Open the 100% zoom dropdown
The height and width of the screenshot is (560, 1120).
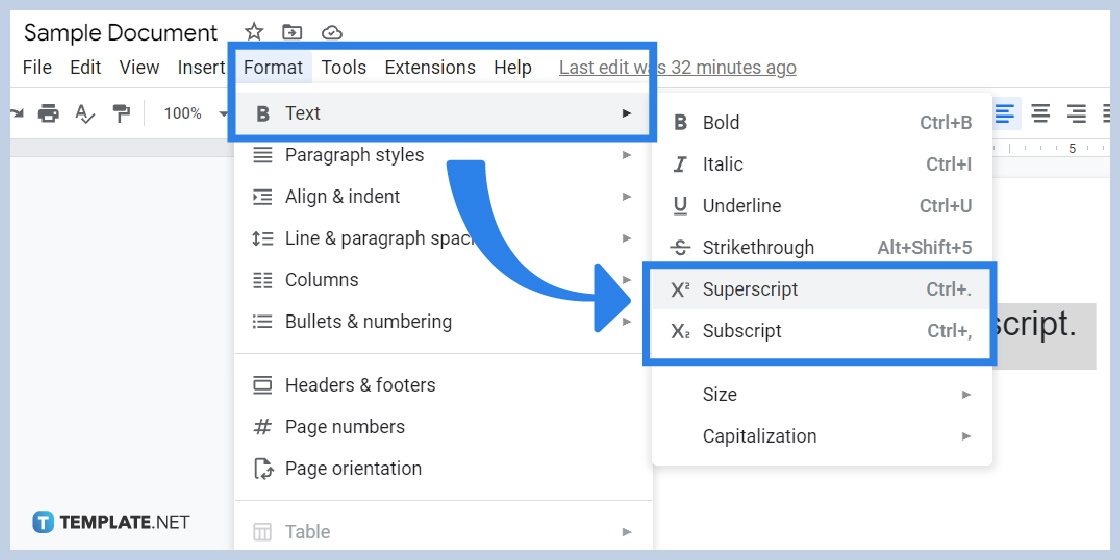[194, 113]
